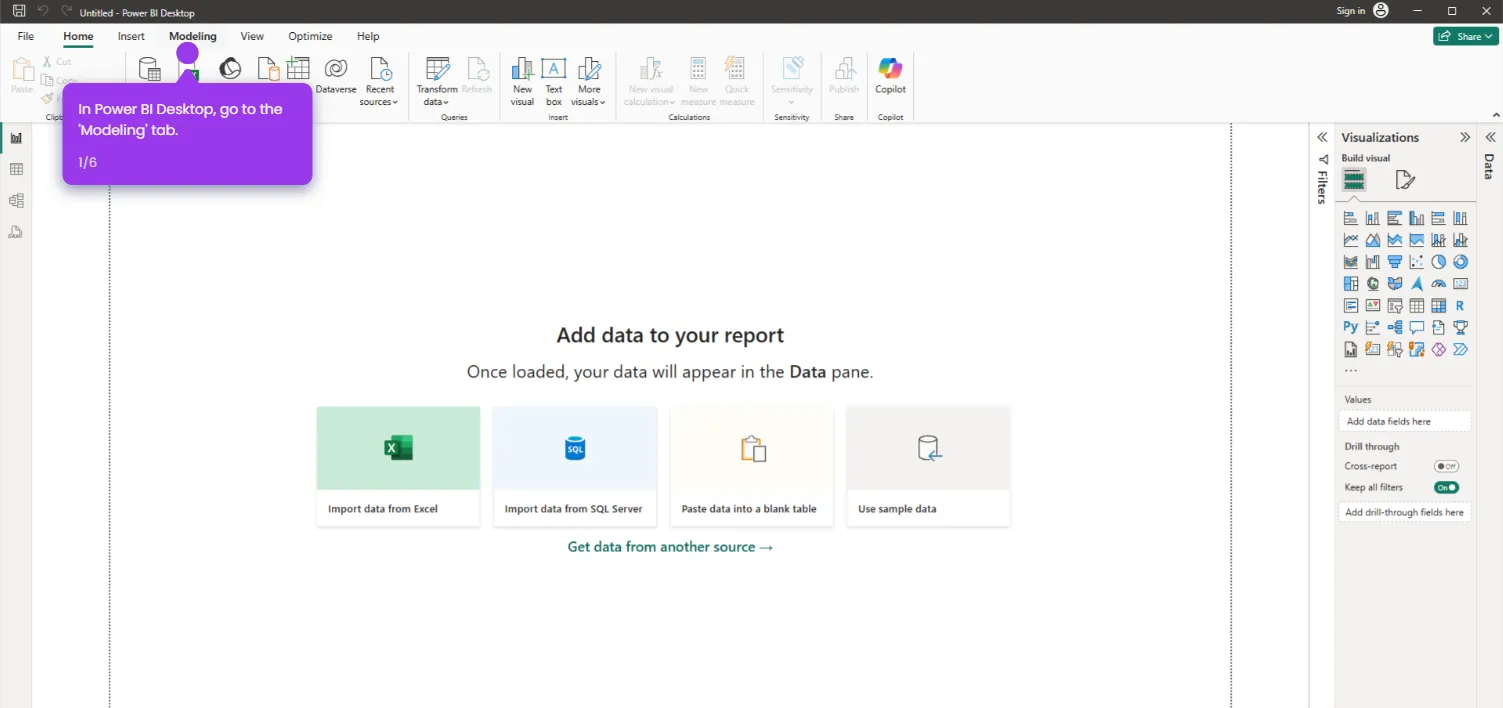This screenshot has width=1503, height=708.
Task: Open the Recent sources dropdown
Action: (x=379, y=81)
